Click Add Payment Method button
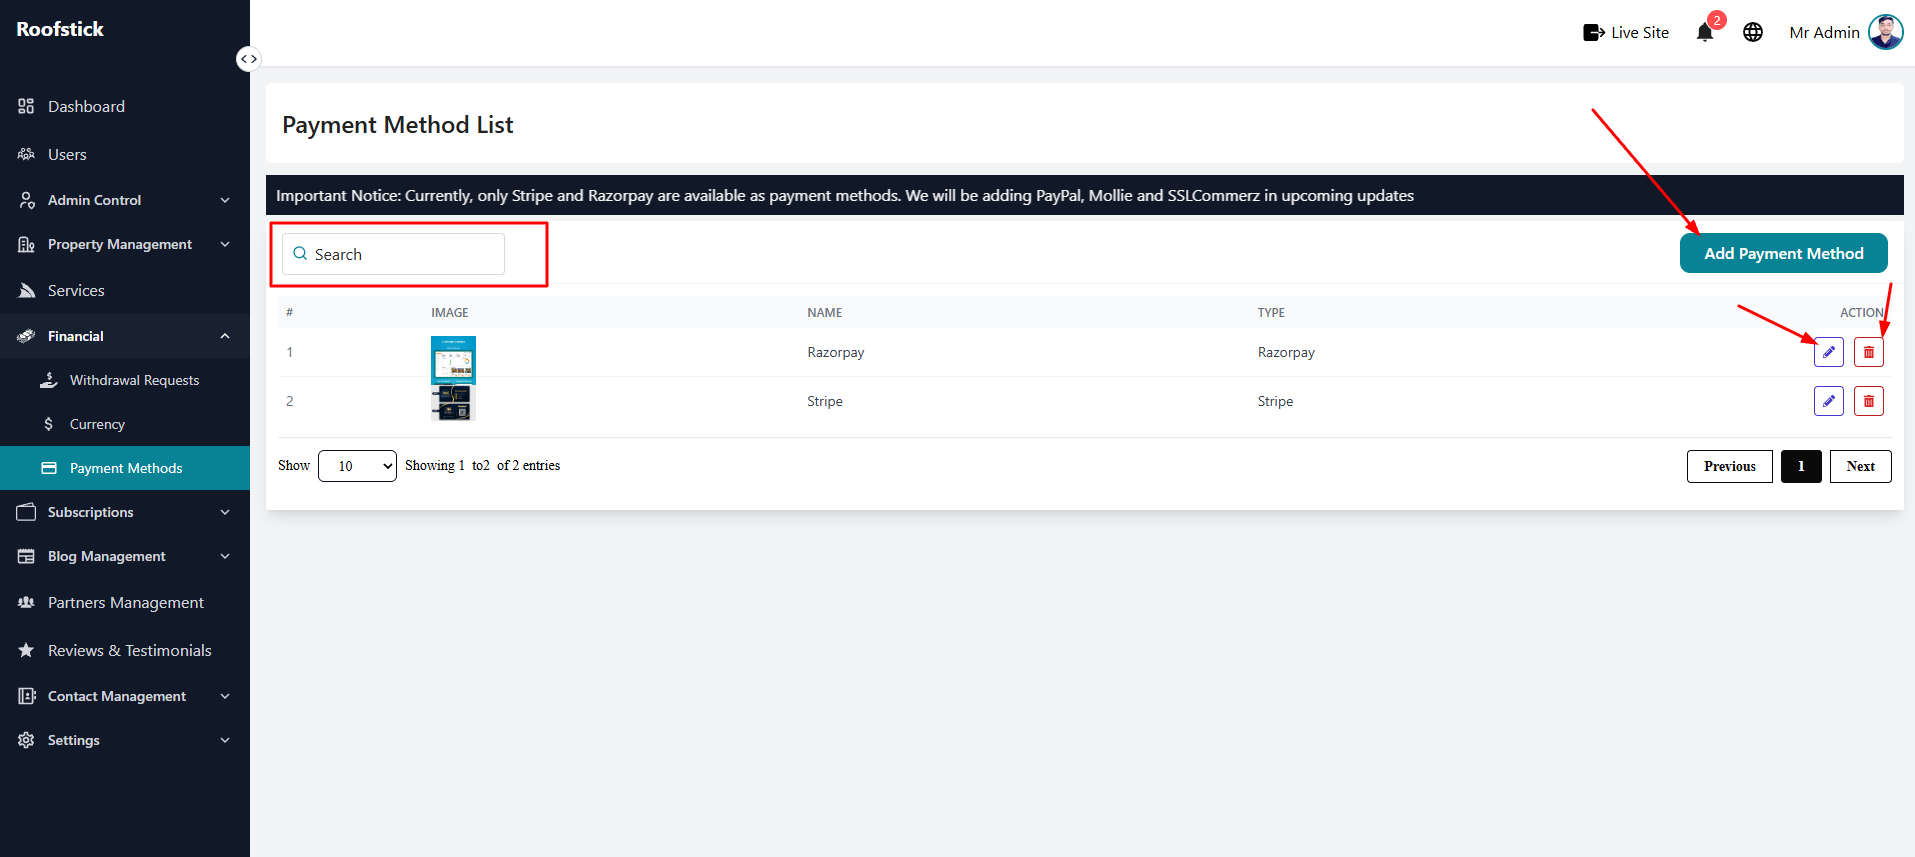 tap(1783, 253)
